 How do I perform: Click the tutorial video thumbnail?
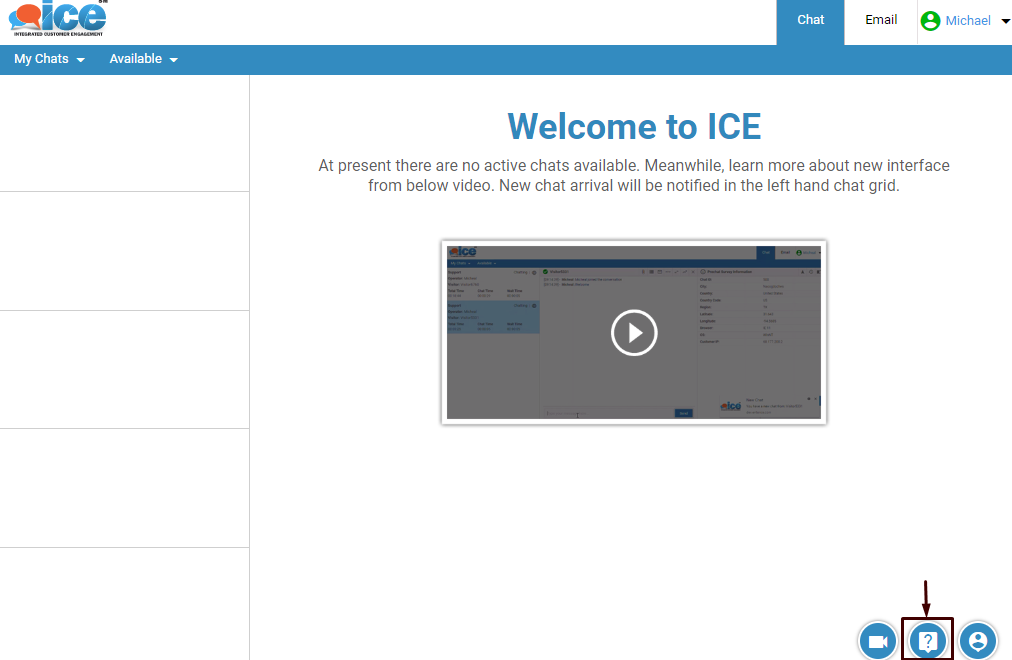(634, 332)
